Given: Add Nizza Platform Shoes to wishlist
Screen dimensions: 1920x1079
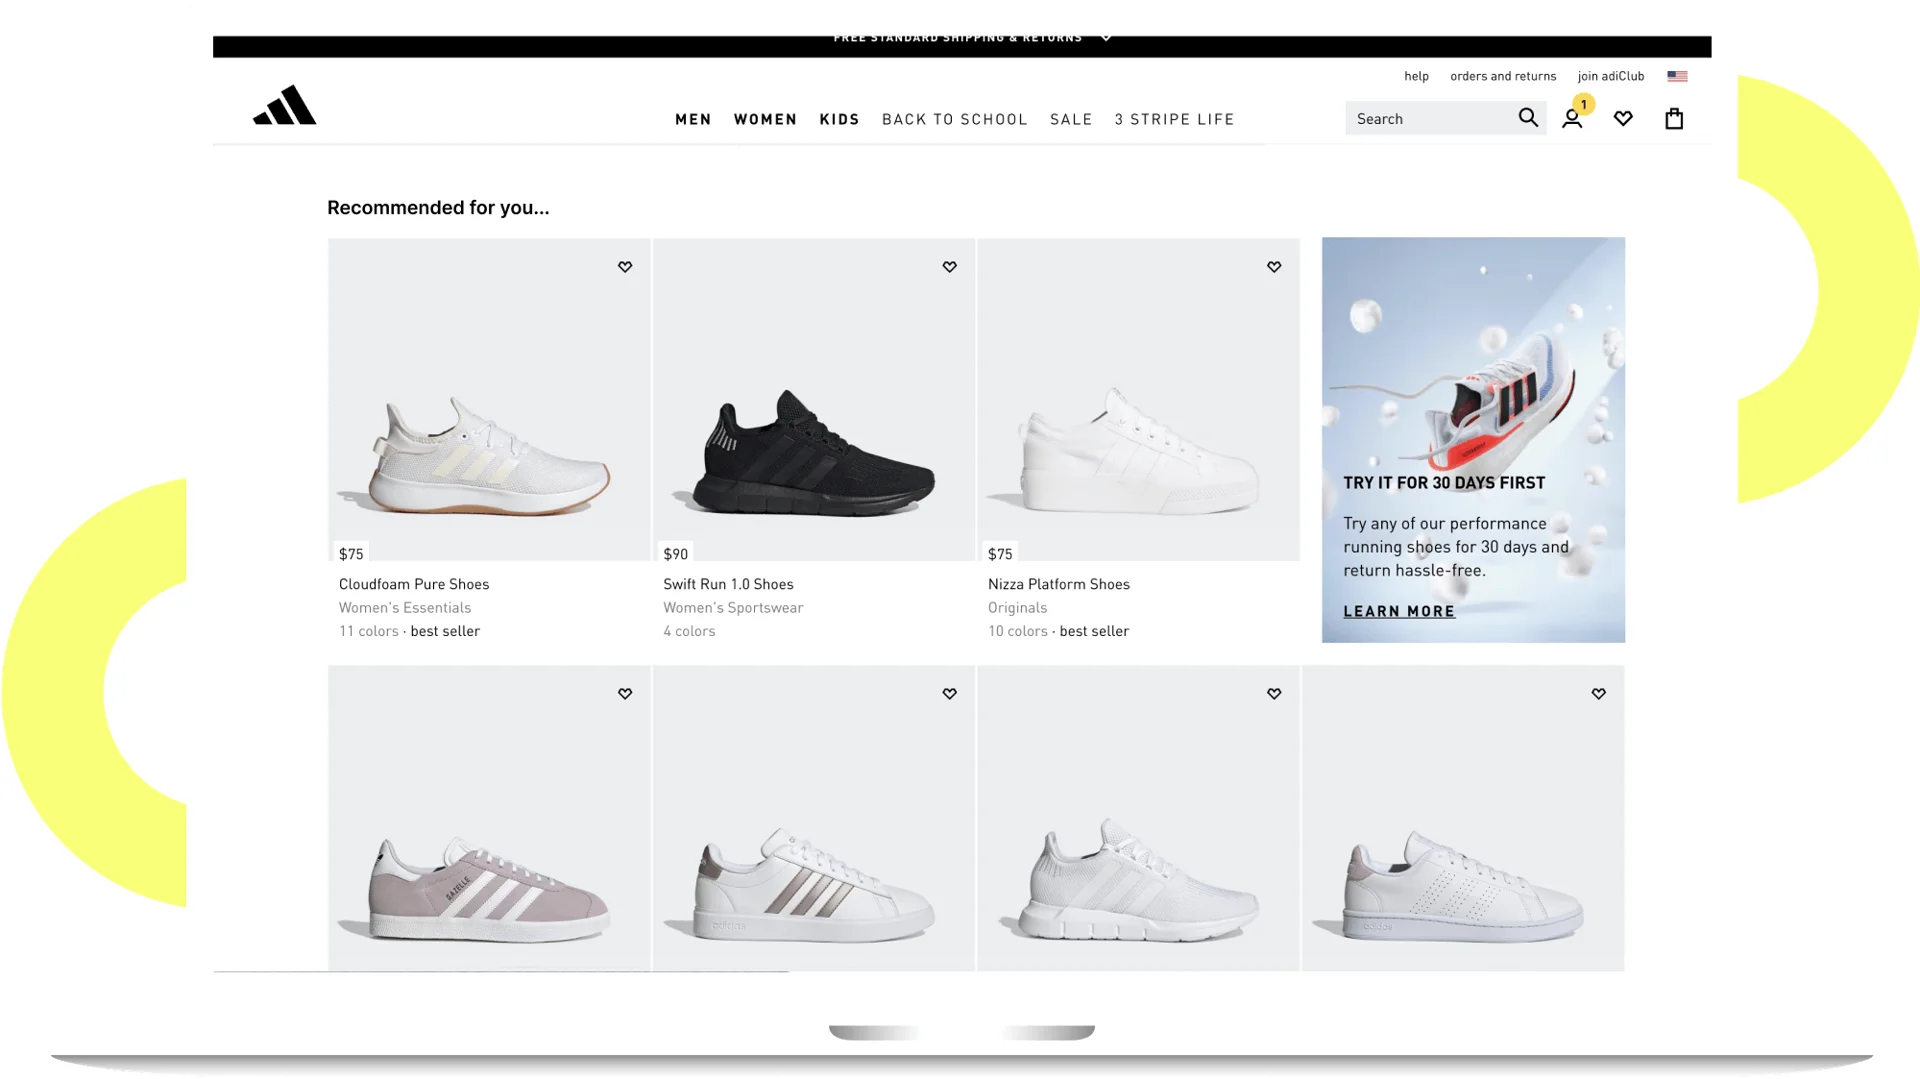Looking at the screenshot, I should click(1274, 267).
